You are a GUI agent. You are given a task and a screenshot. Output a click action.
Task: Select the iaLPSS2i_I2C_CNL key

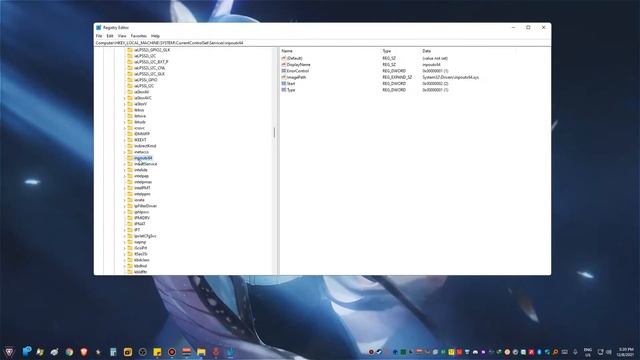(x=149, y=68)
